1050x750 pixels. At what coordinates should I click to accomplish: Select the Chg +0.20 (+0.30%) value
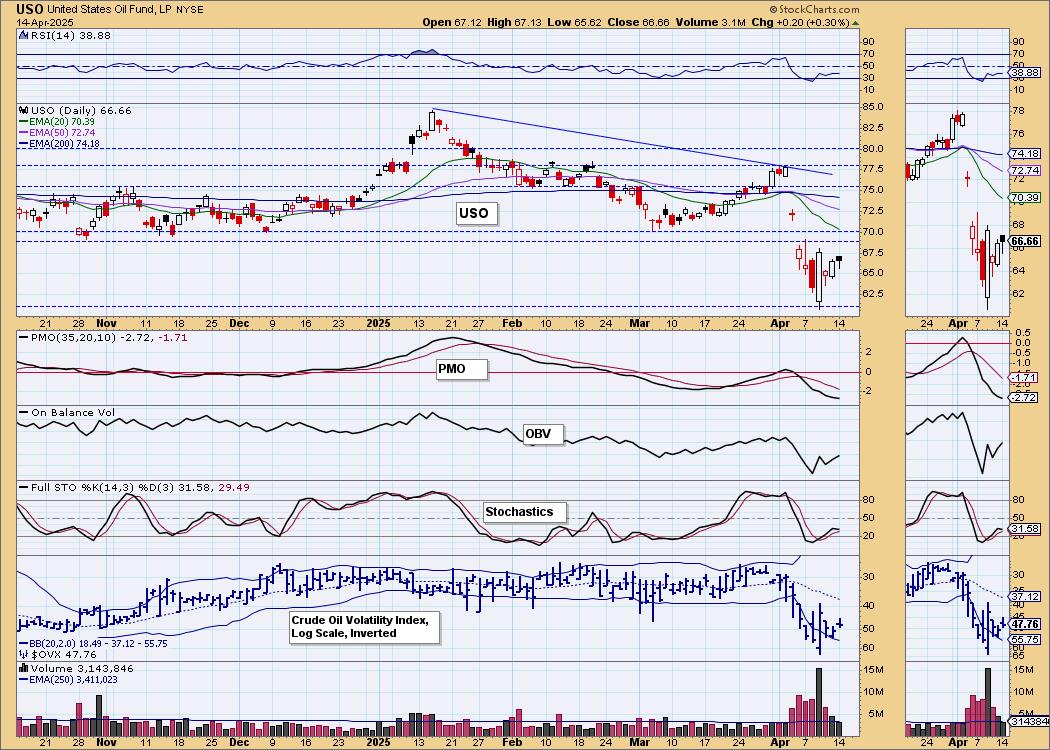799,22
